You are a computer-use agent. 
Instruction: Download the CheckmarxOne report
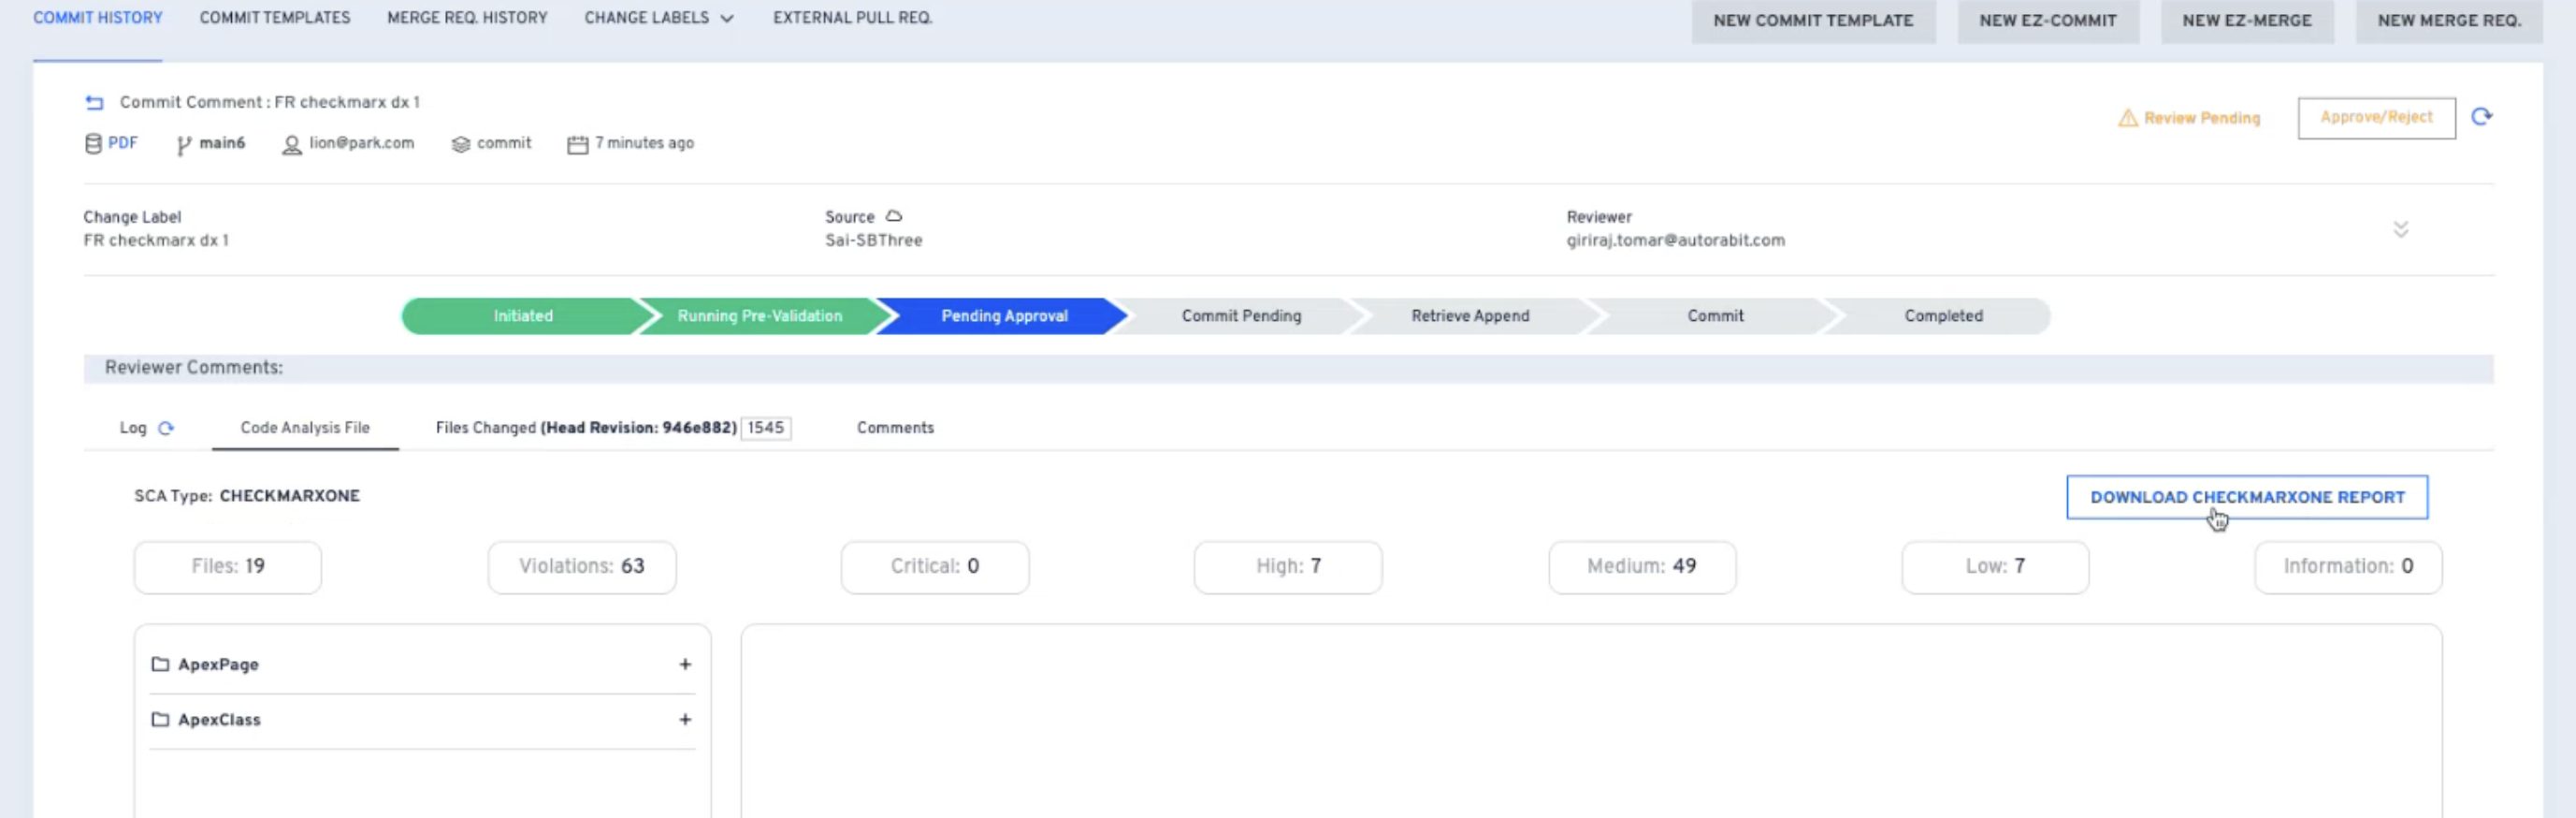(2246, 497)
